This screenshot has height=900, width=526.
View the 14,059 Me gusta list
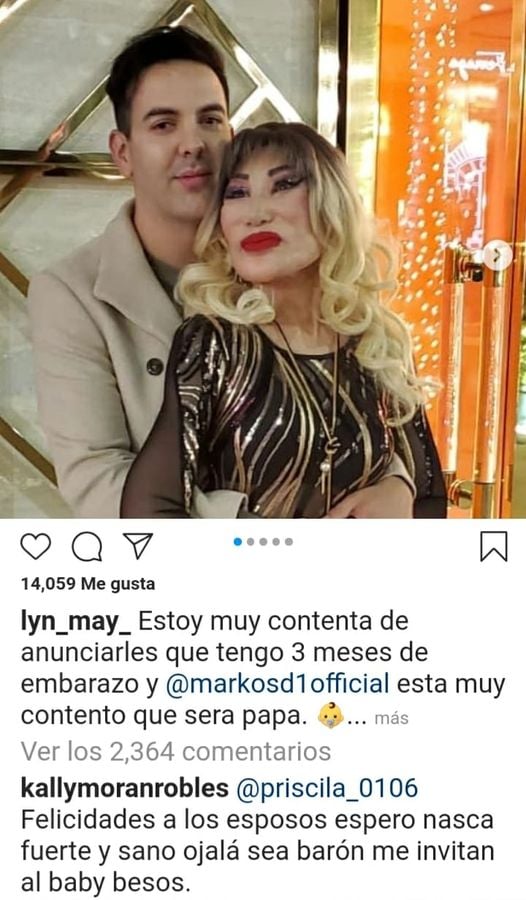(x=88, y=584)
